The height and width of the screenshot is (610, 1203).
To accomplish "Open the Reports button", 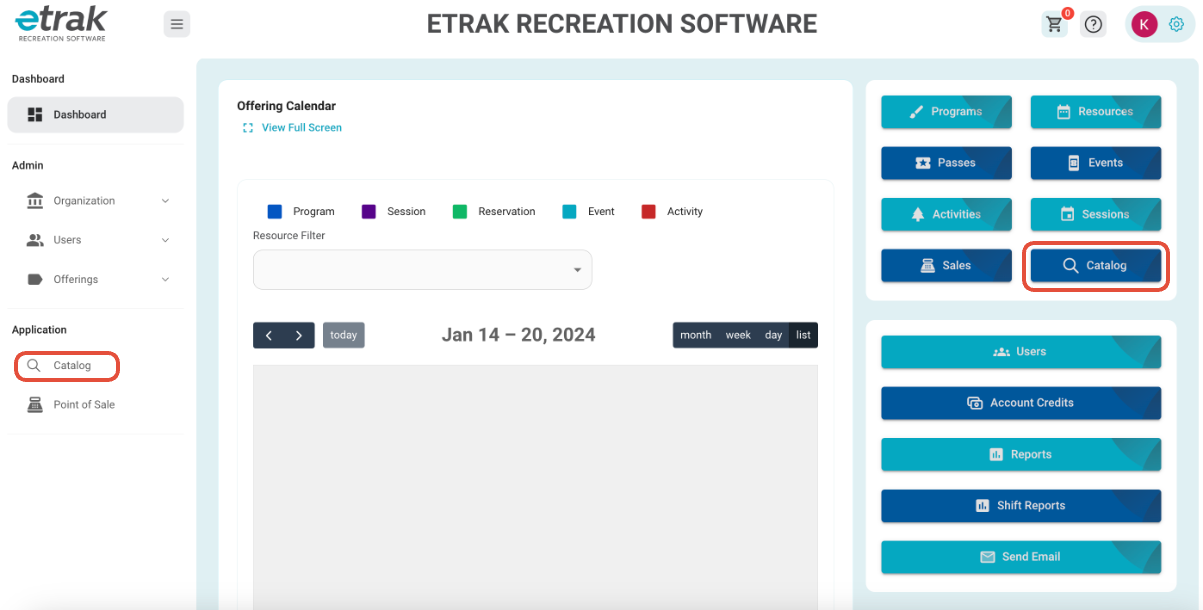I will pyautogui.click(x=1021, y=454).
